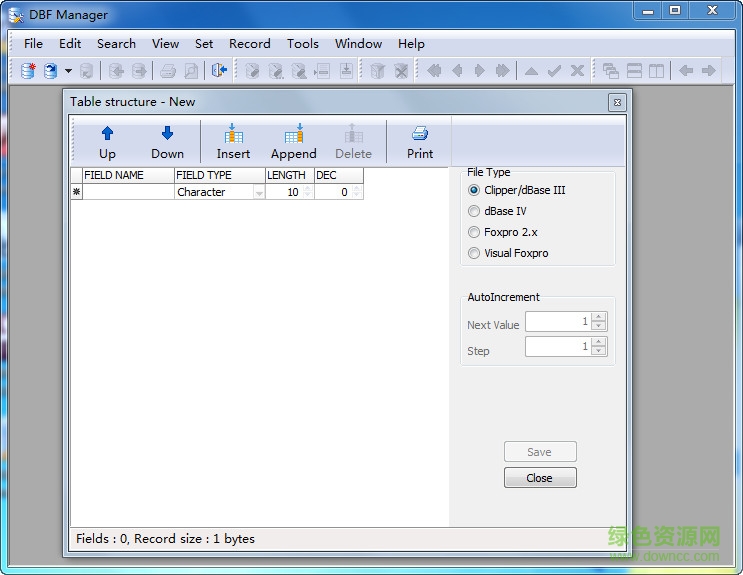Image resolution: width=743 pixels, height=575 pixels.
Task: Decrease the Next Value spinner
Action: pyautogui.click(x=599, y=326)
